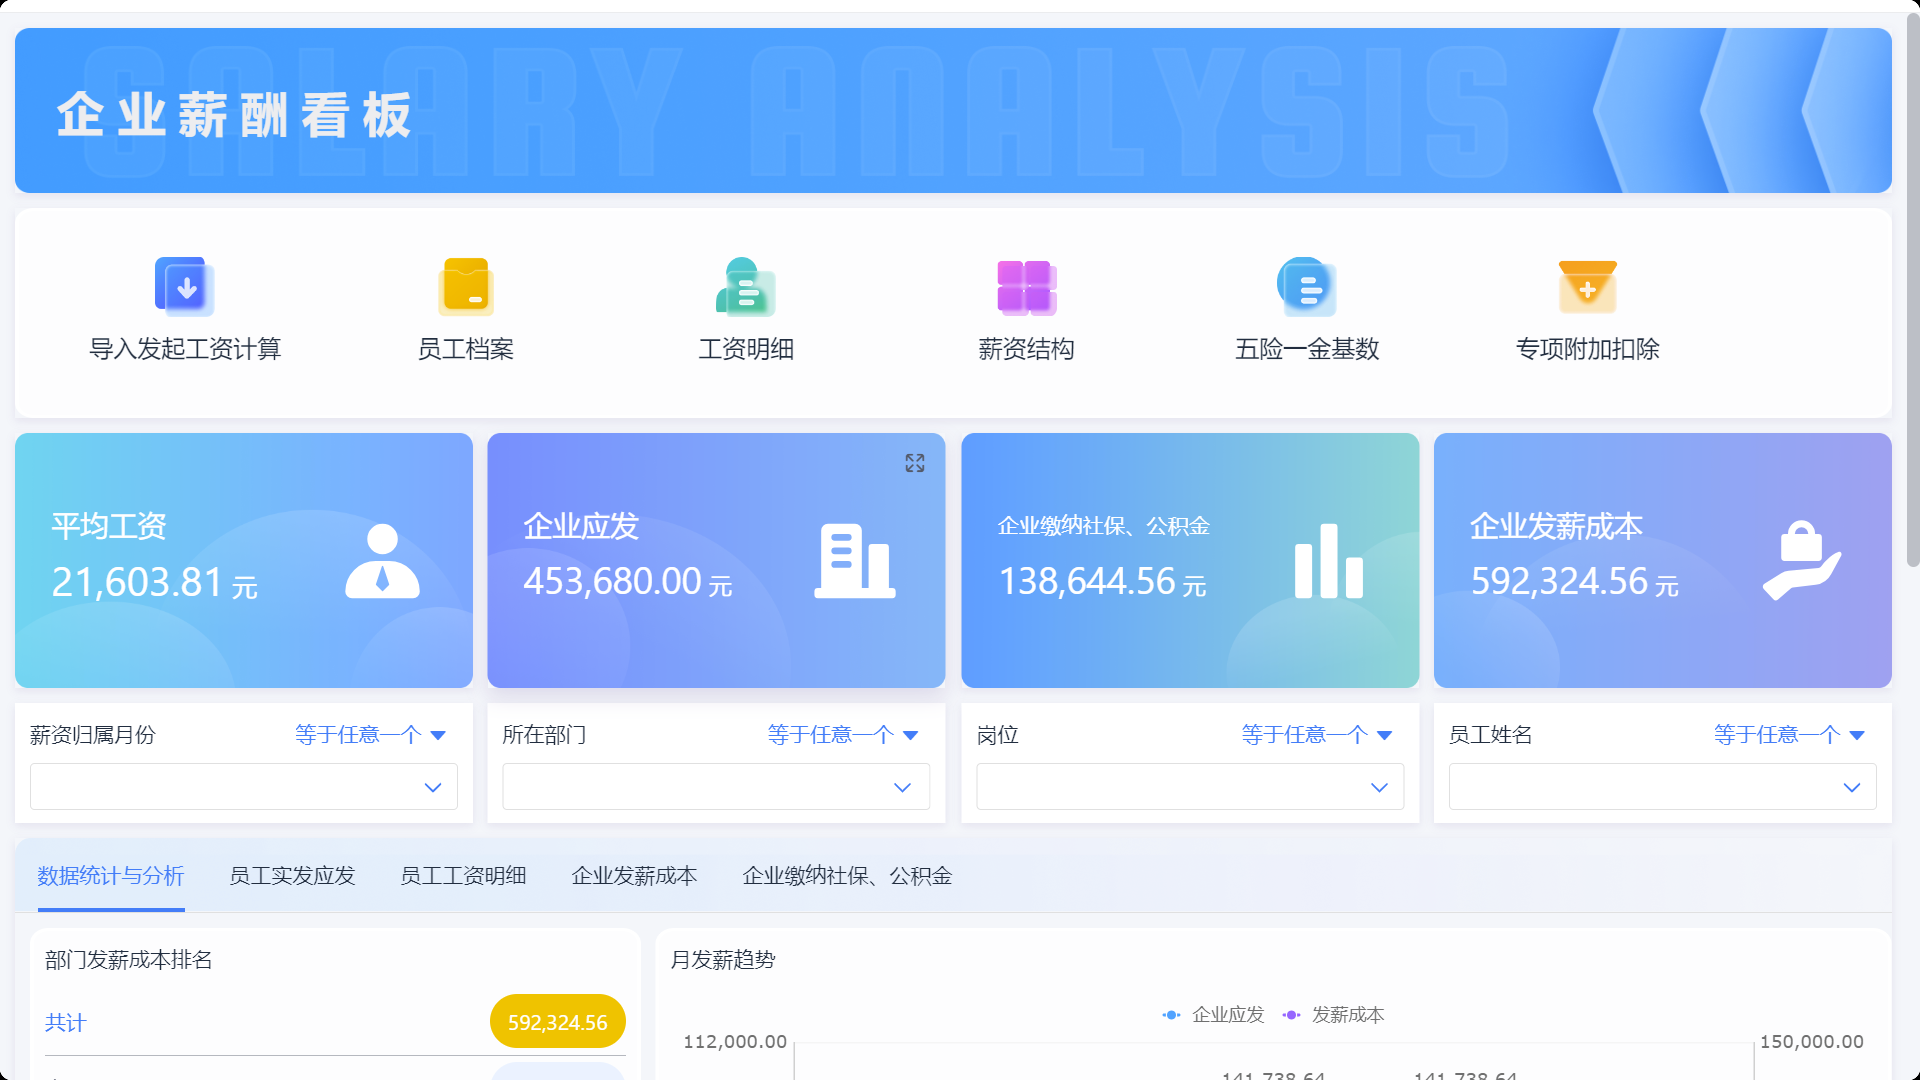Screen dimensions: 1920x1080
Task: Switch to the 员工实发应发 tab
Action: click(x=292, y=876)
